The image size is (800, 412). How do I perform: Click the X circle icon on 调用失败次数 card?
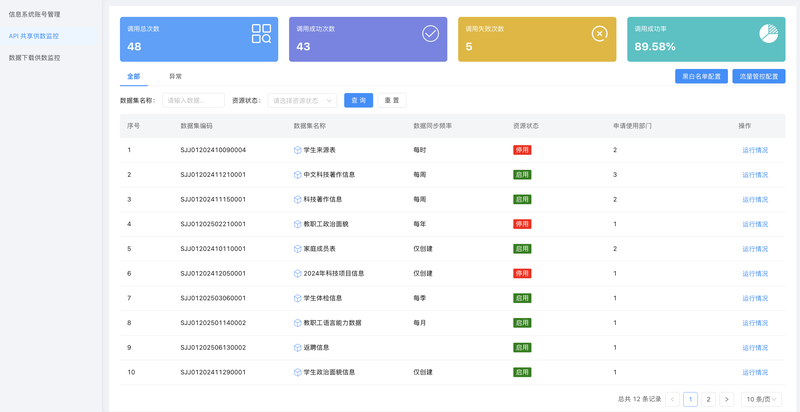click(599, 34)
